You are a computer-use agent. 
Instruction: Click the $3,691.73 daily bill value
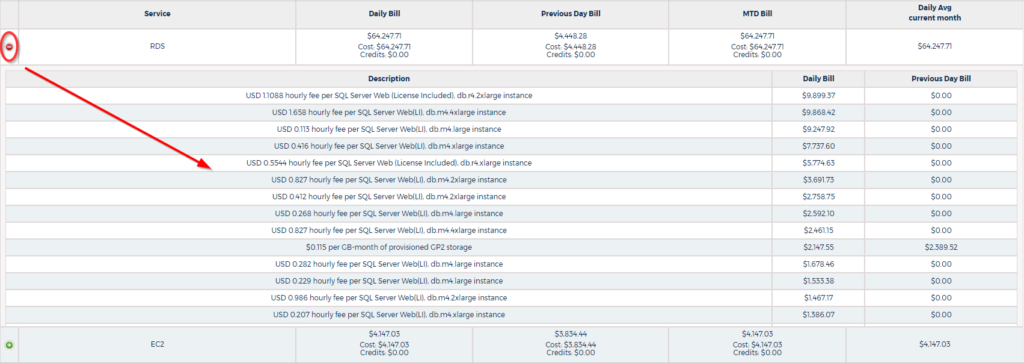click(x=818, y=180)
